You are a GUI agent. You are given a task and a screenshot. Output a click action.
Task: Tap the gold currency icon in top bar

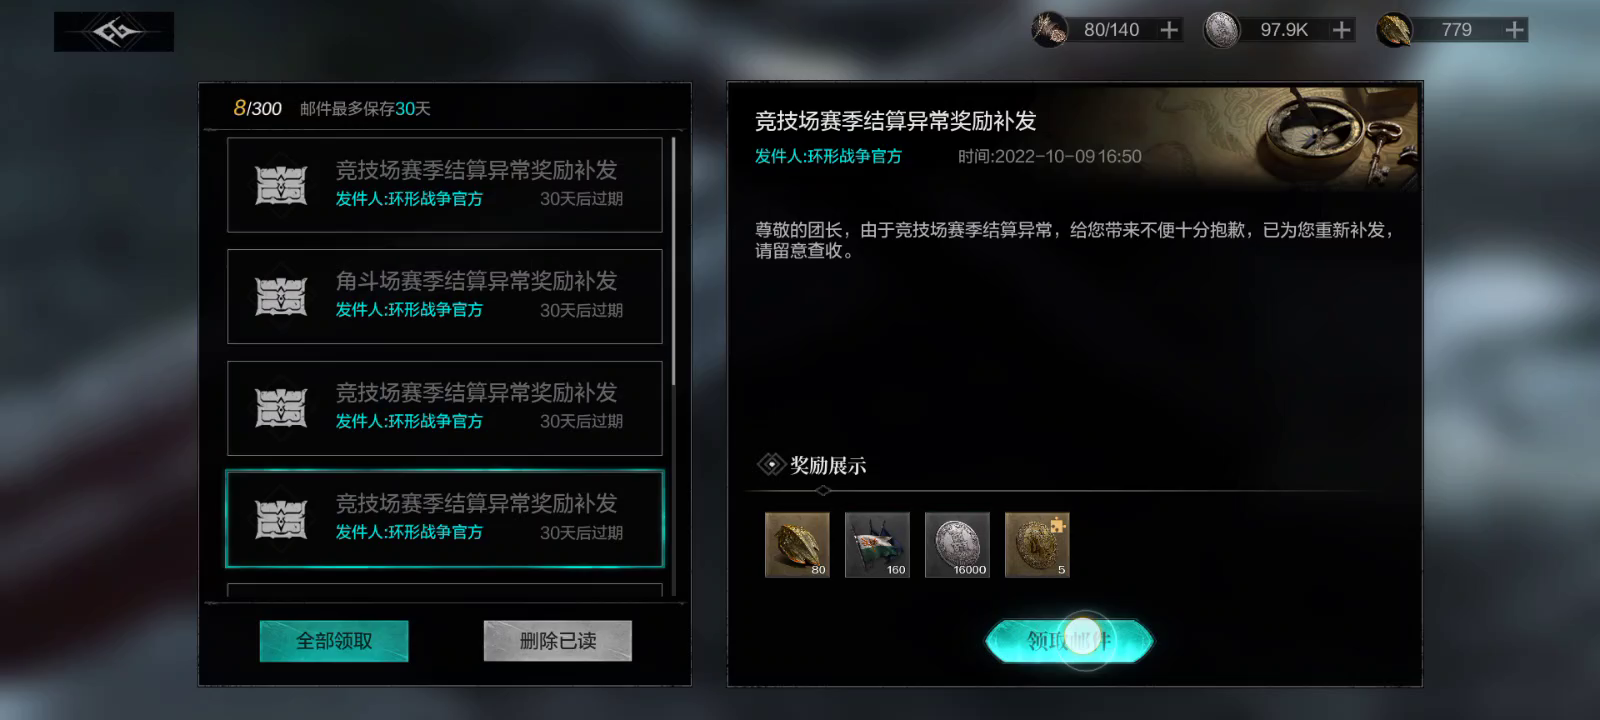(x=1394, y=30)
